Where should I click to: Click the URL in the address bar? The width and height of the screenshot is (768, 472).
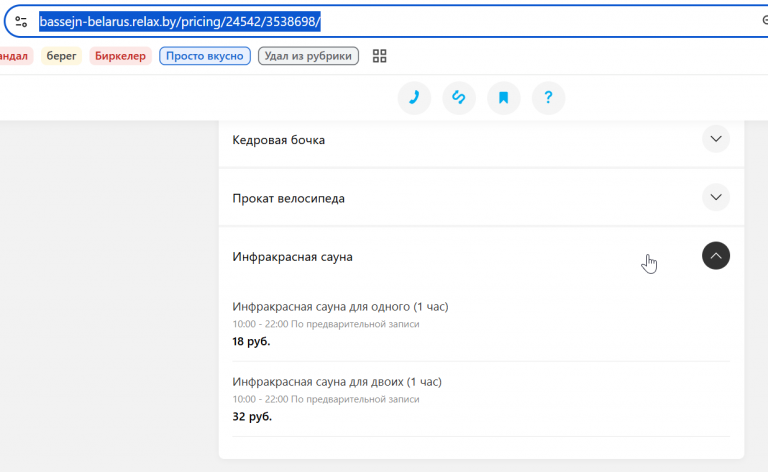[x=180, y=22]
